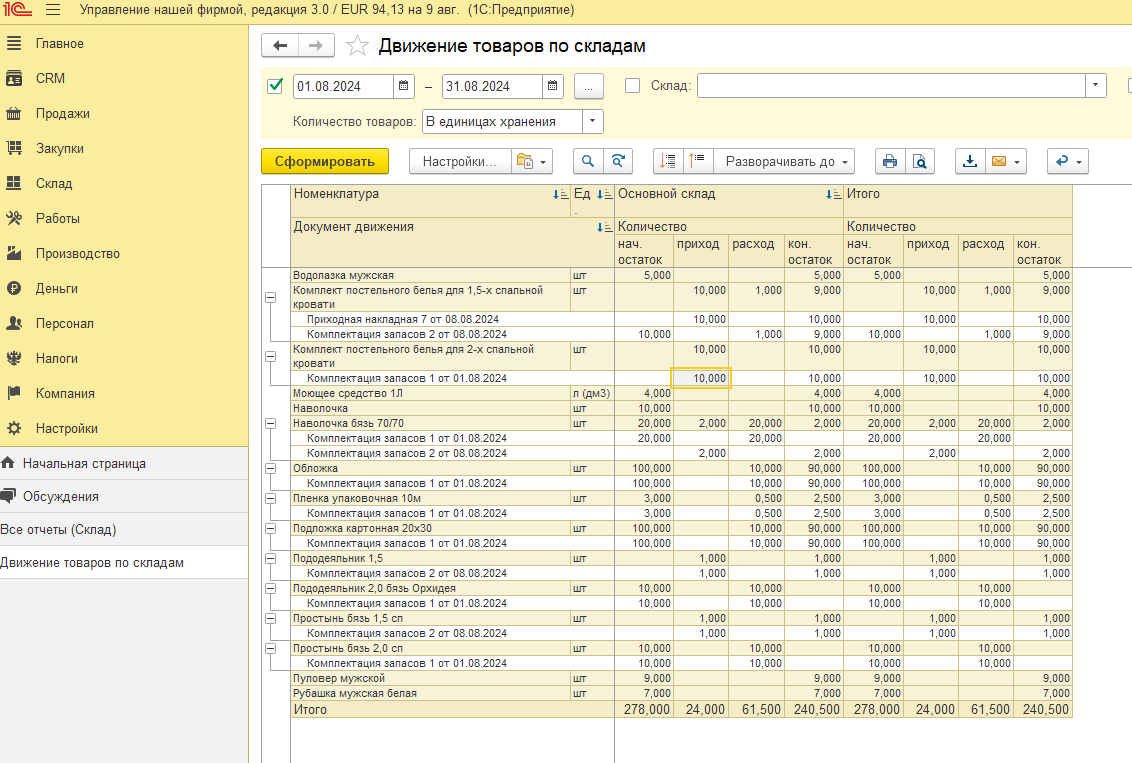Collapse Комплект постельного белья 1,5-х спальной group
Viewport: 1132px width, 763px height.
(x=271, y=297)
